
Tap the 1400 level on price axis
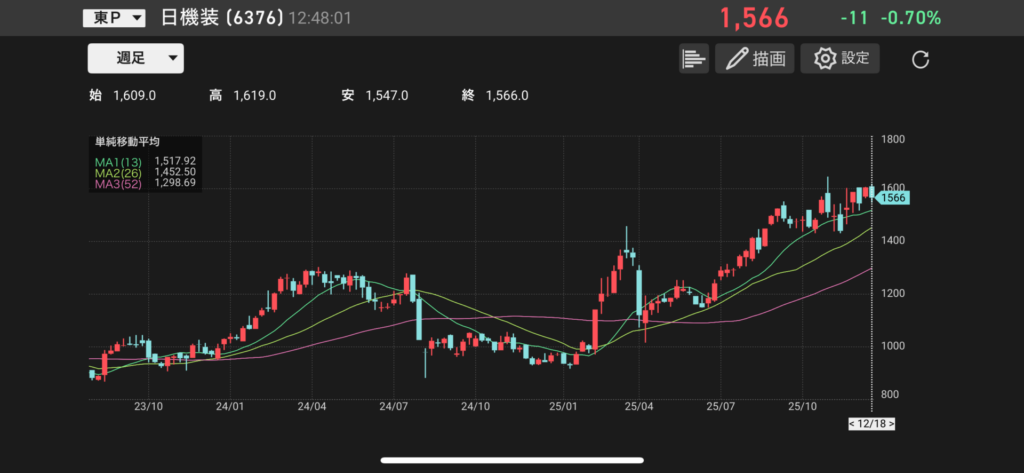pyautogui.click(x=893, y=241)
